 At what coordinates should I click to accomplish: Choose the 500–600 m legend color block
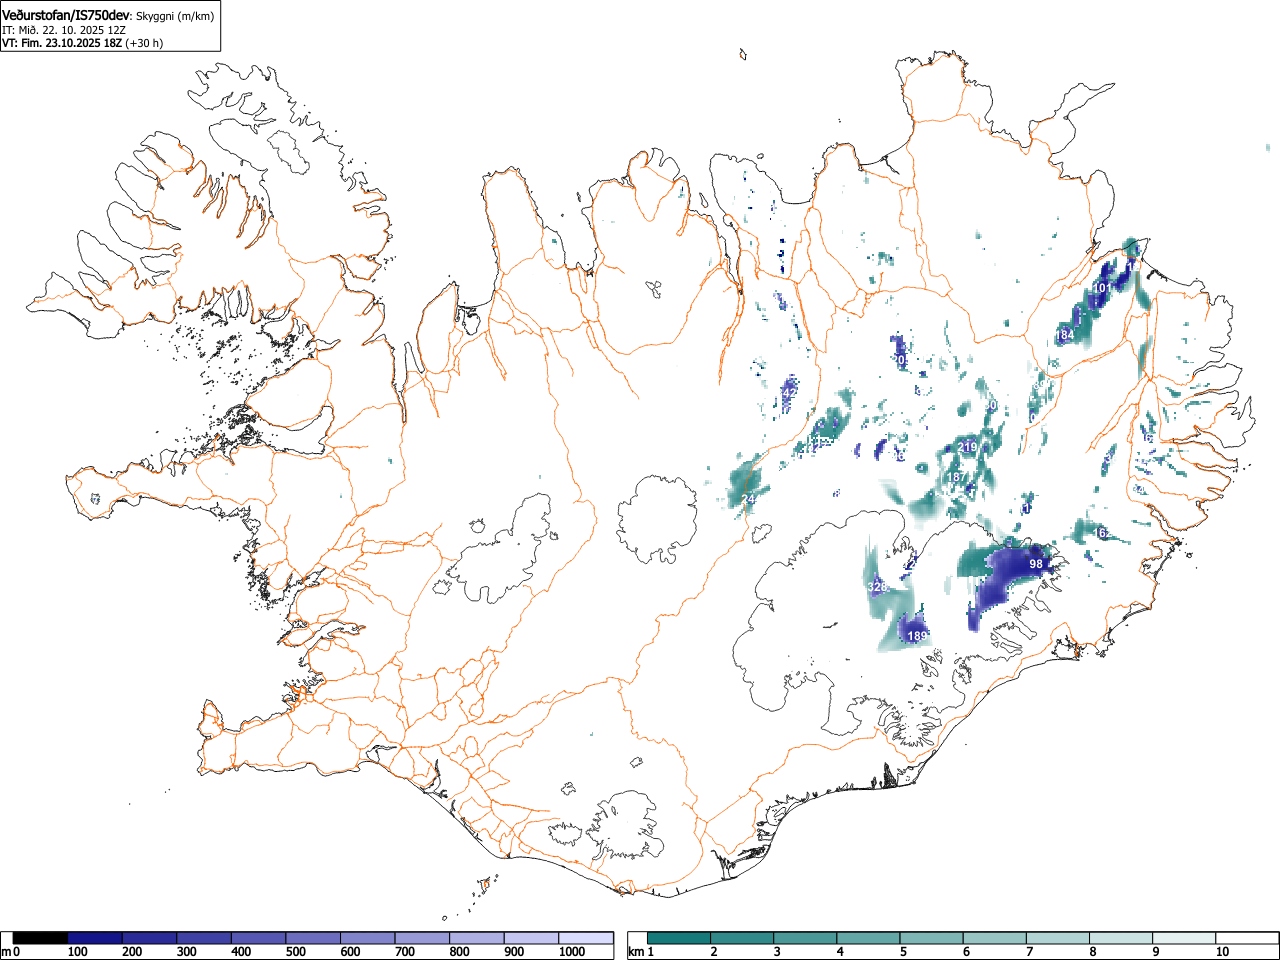[314, 938]
